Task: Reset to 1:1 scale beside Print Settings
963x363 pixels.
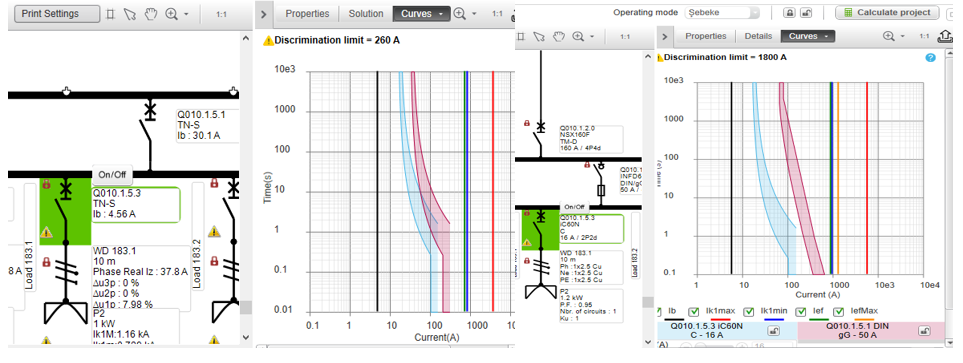Action: [221, 14]
